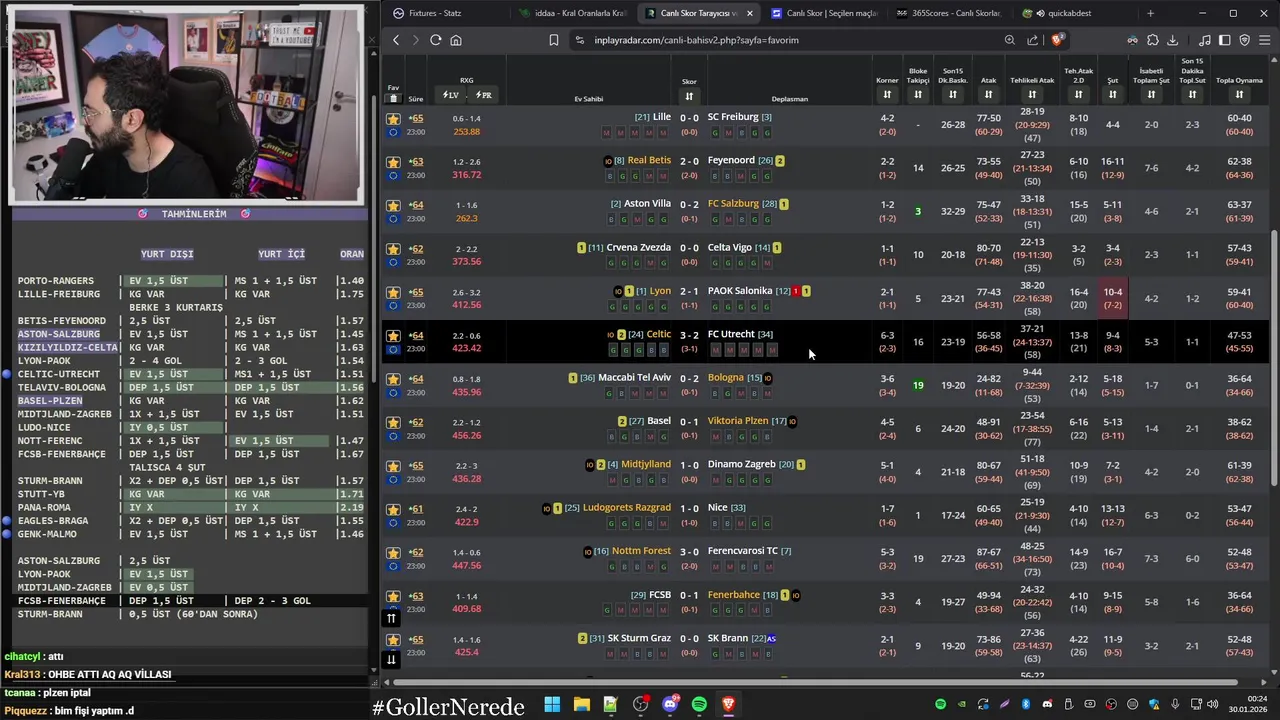The image size is (1280, 720).
Task: Jump to bottom with down-arrows button
Action: [x=391, y=659]
